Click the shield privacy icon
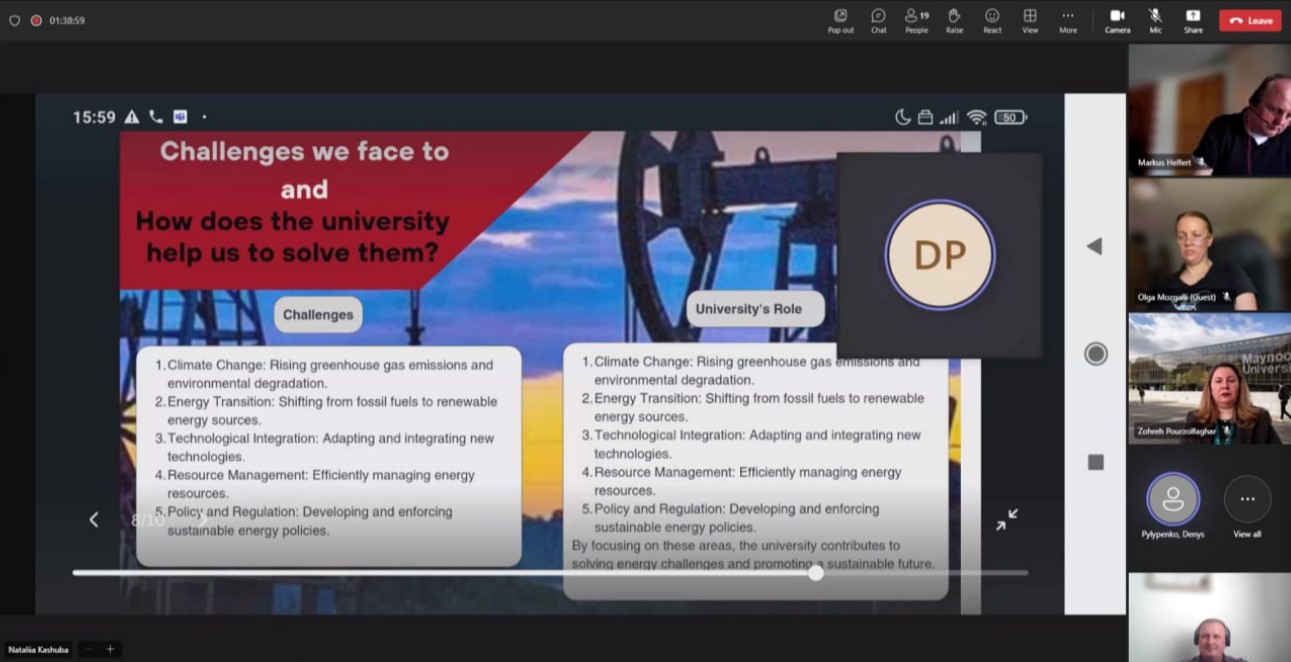This screenshot has width=1291, height=662. coord(14,20)
